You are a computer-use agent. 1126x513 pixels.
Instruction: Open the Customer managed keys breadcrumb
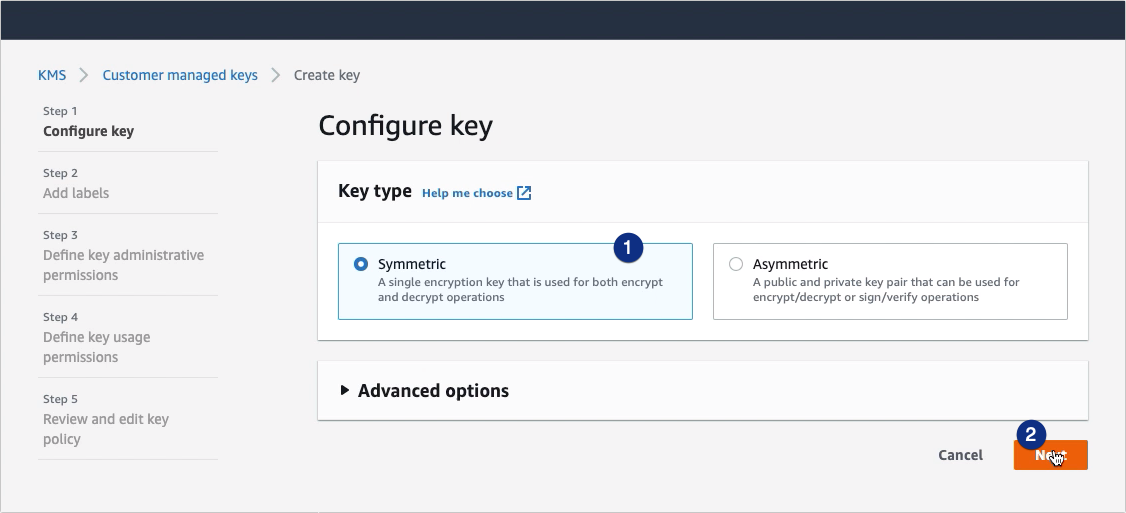(x=180, y=75)
